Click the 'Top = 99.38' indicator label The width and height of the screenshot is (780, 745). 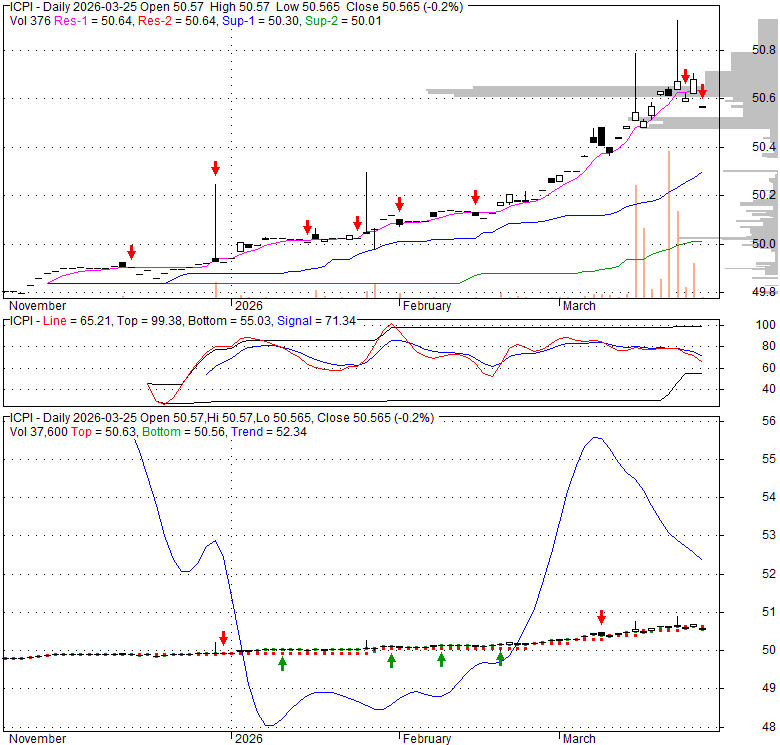(x=149, y=321)
